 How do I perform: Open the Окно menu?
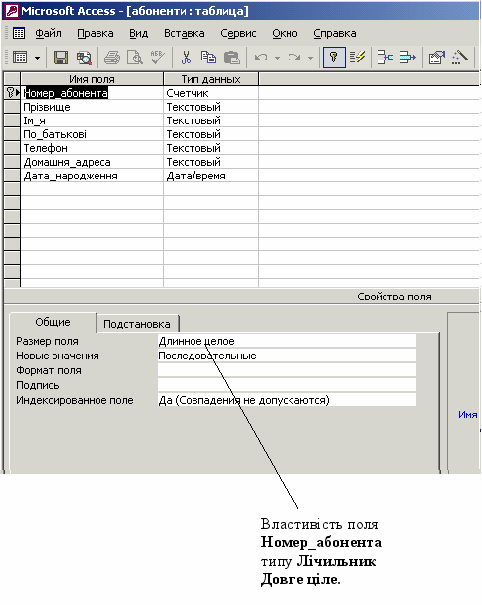pos(285,34)
